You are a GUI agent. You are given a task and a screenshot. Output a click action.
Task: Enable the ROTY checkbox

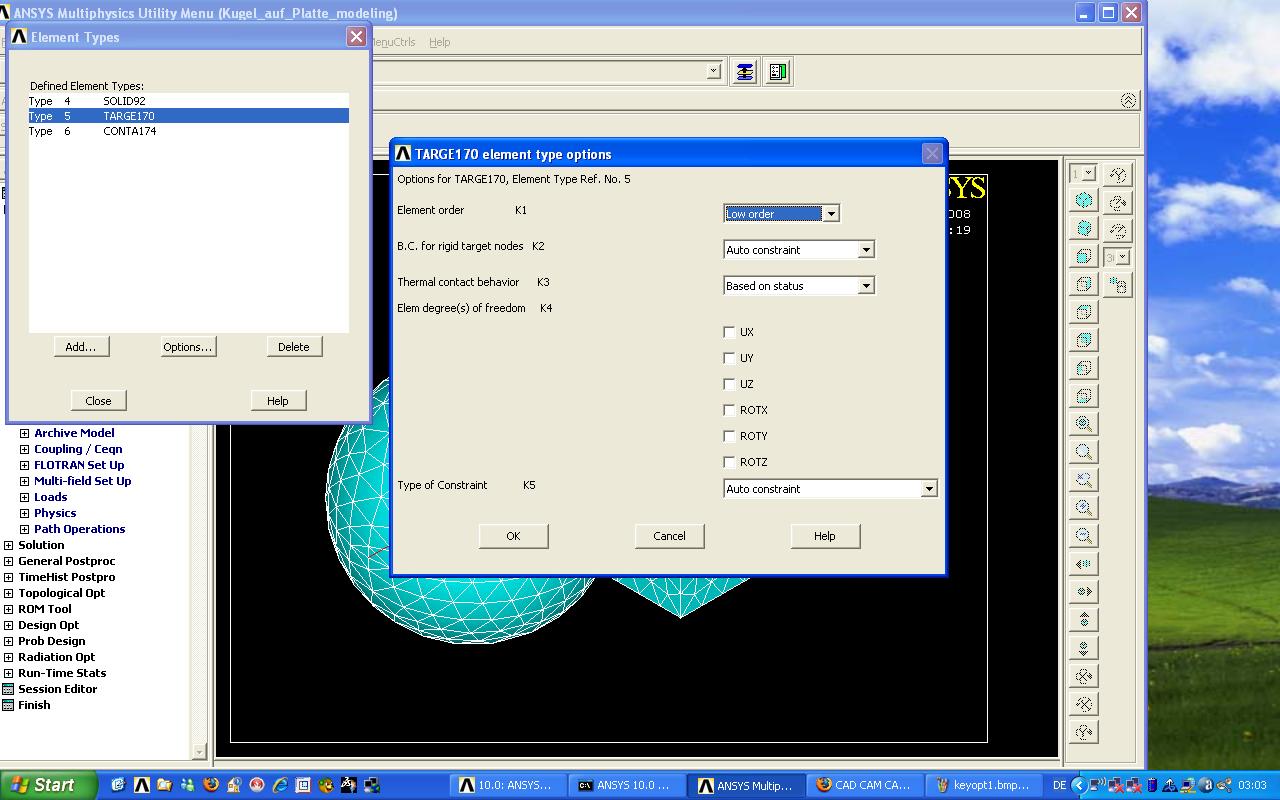pyautogui.click(x=729, y=436)
